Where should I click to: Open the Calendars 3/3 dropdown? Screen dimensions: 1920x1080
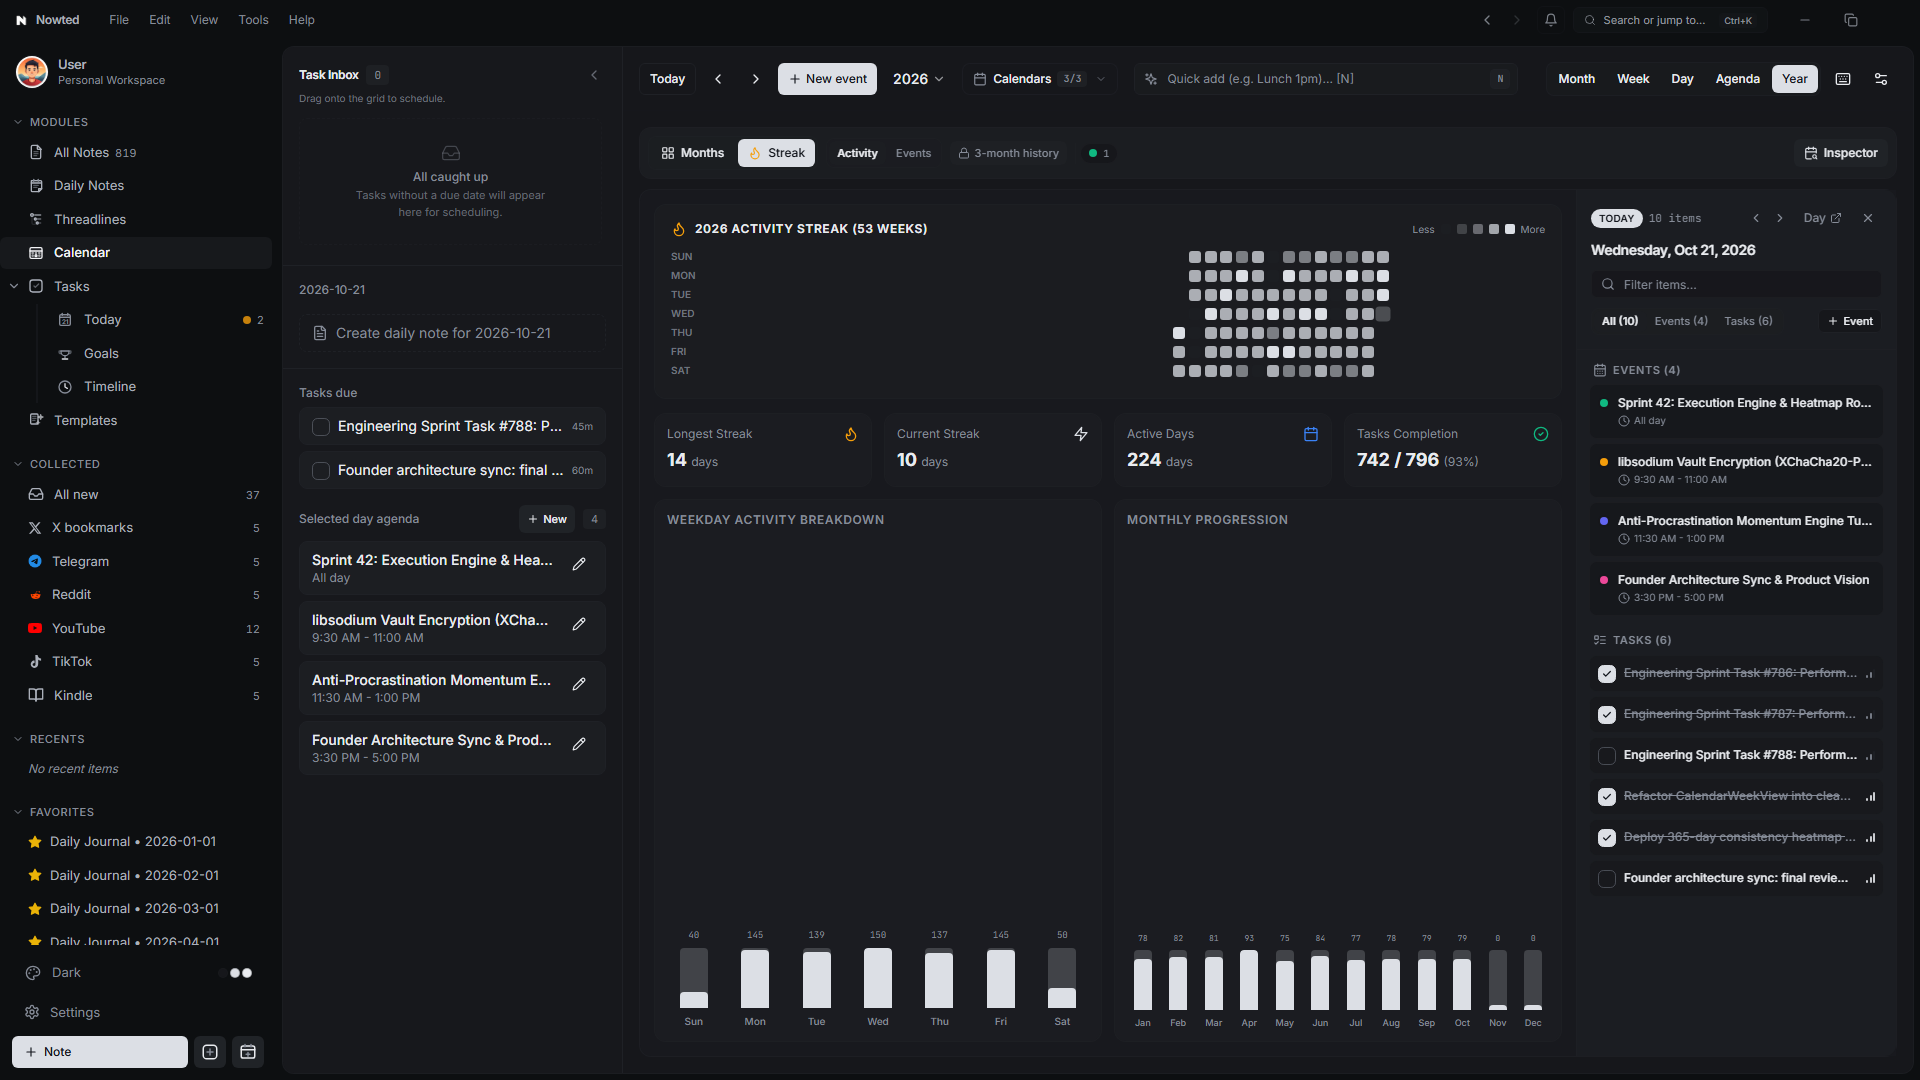pyautogui.click(x=1040, y=79)
